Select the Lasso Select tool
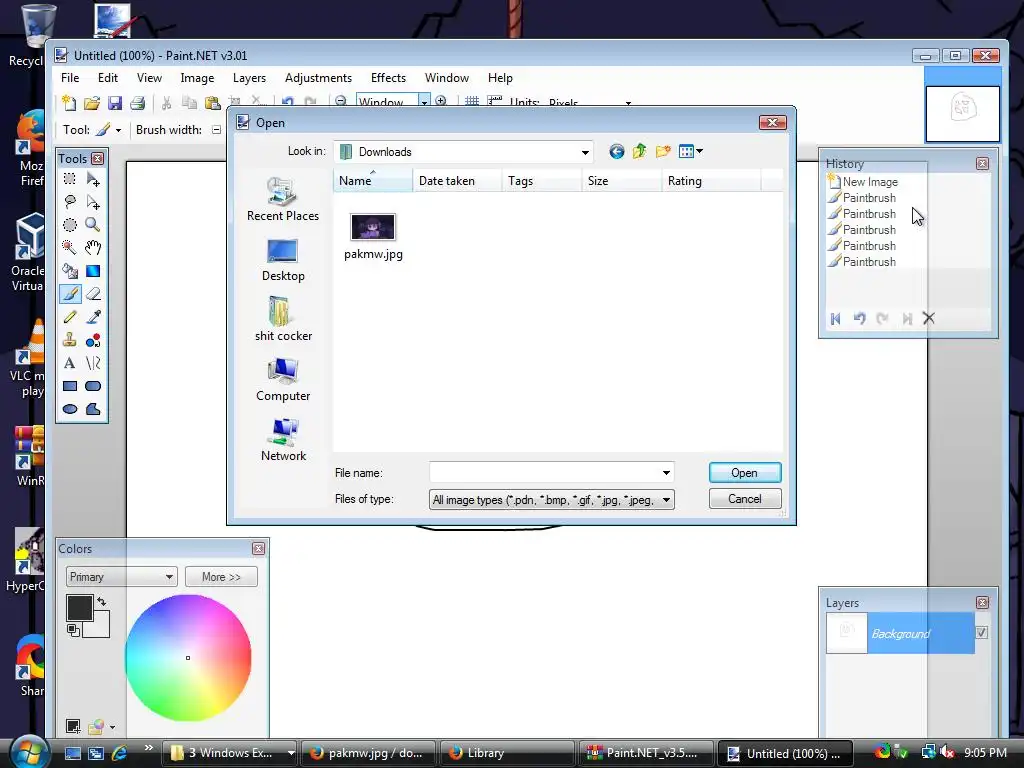The width and height of the screenshot is (1024, 768). 70,202
